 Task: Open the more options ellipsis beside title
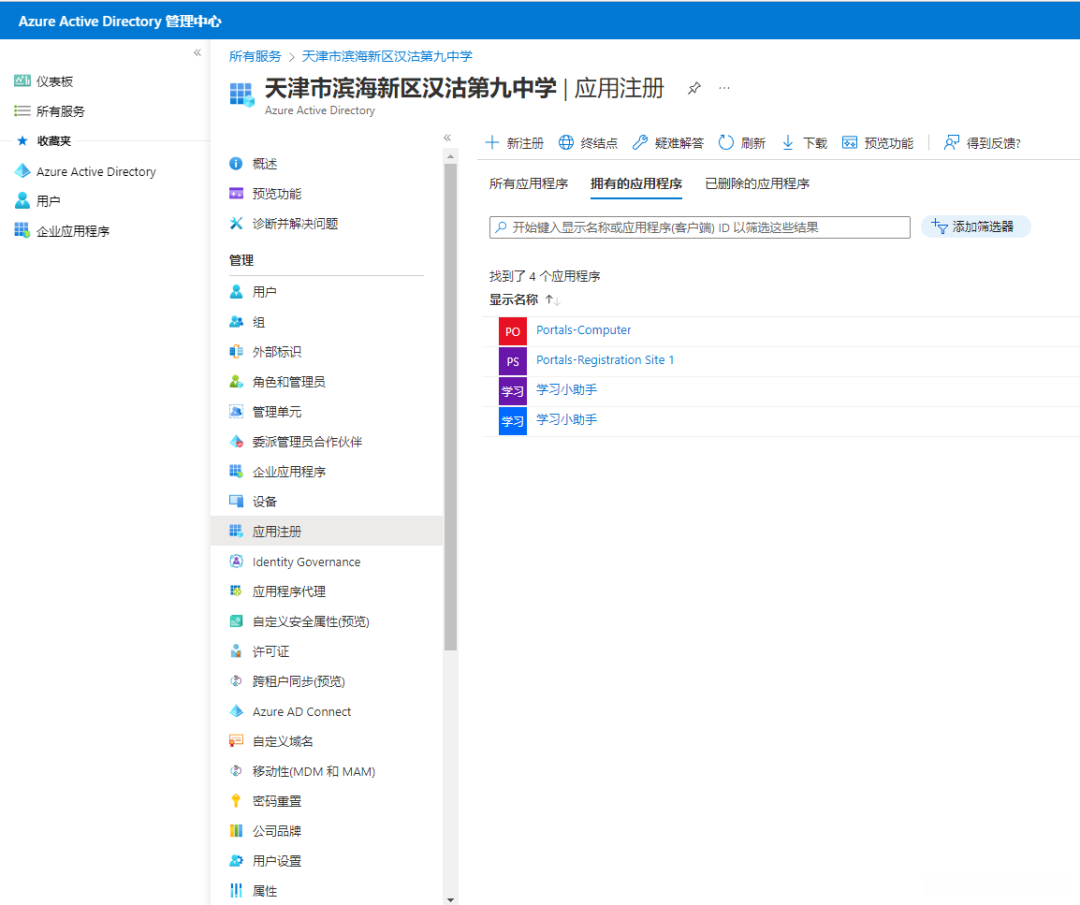point(724,88)
